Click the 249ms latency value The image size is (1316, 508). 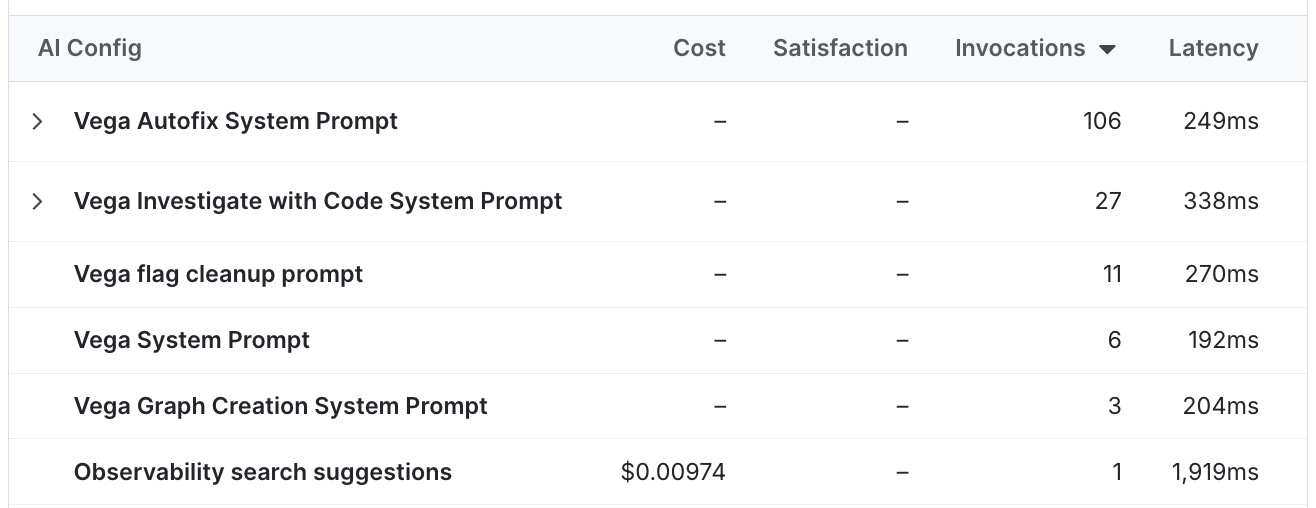click(x=1220, y=121)
